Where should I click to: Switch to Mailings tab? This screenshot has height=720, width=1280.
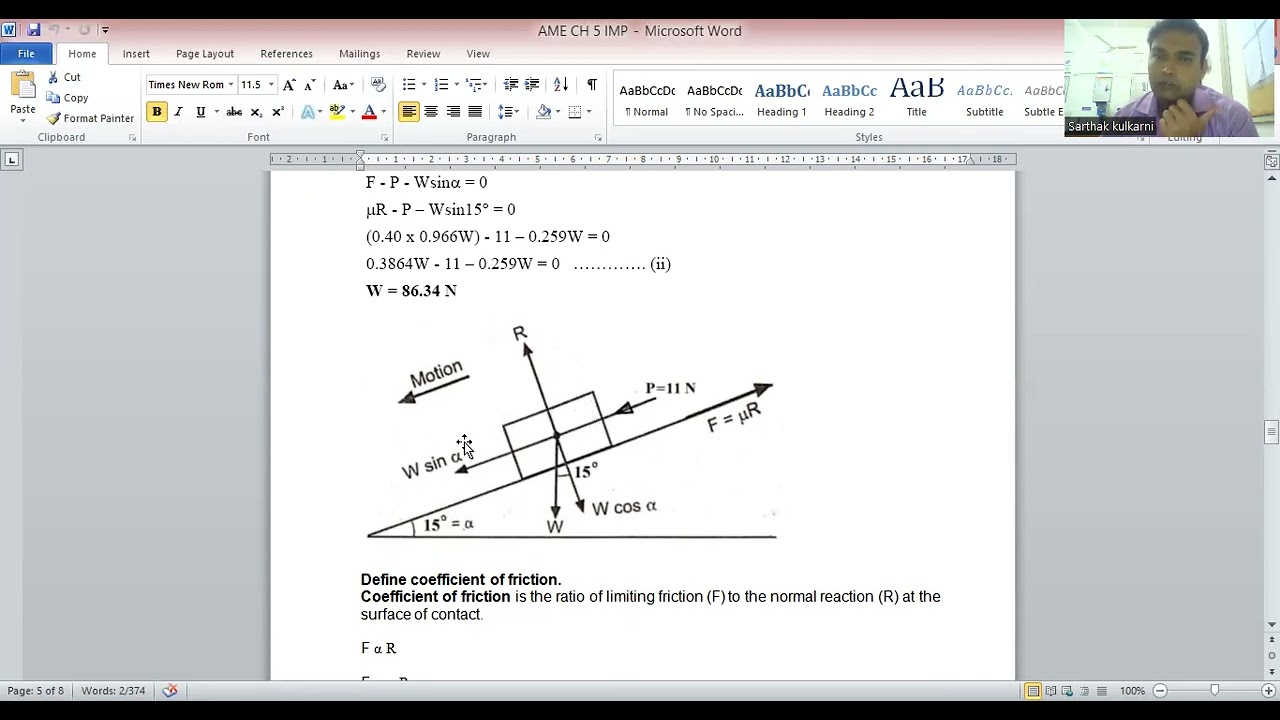pyautogui.click(x=359, y=54)
